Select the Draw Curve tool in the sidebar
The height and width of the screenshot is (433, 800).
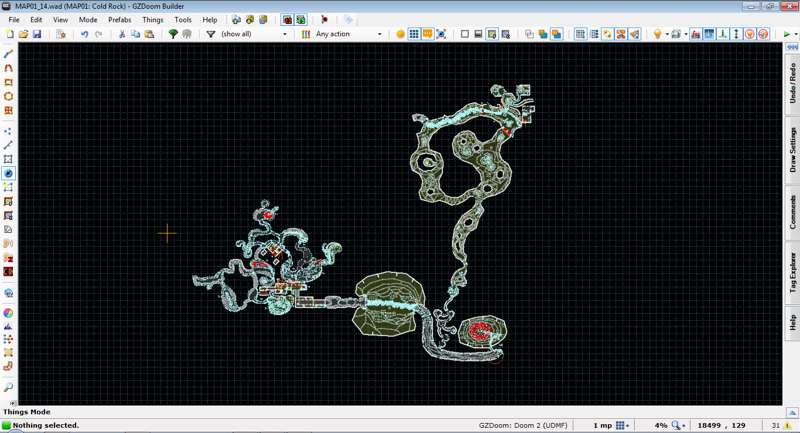(x=8, y=68)
